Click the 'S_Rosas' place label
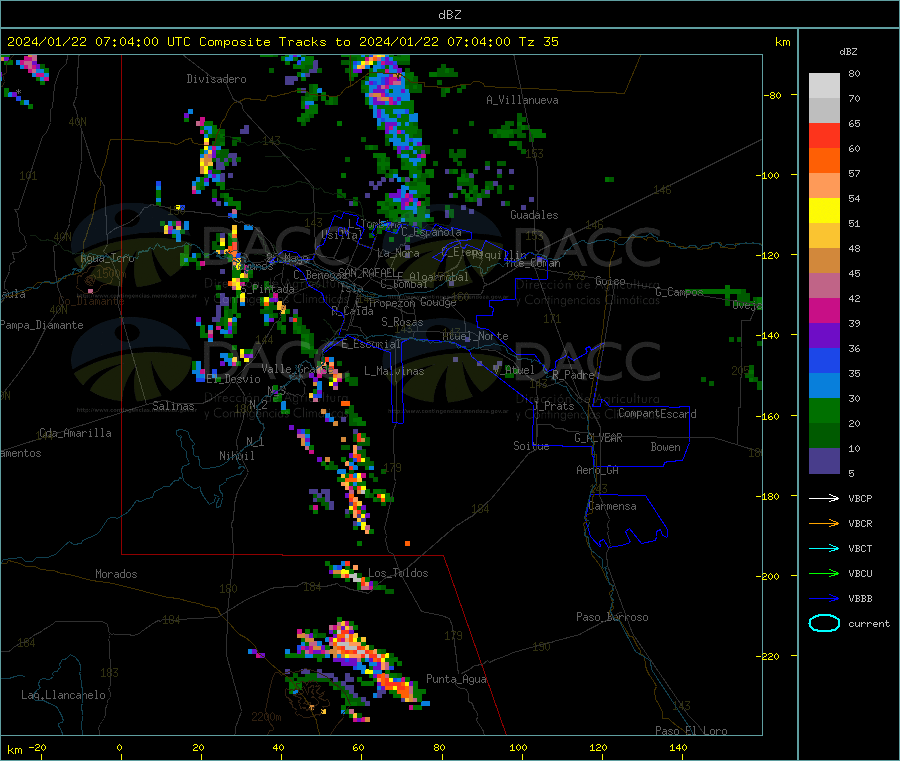 coord(402,322)
